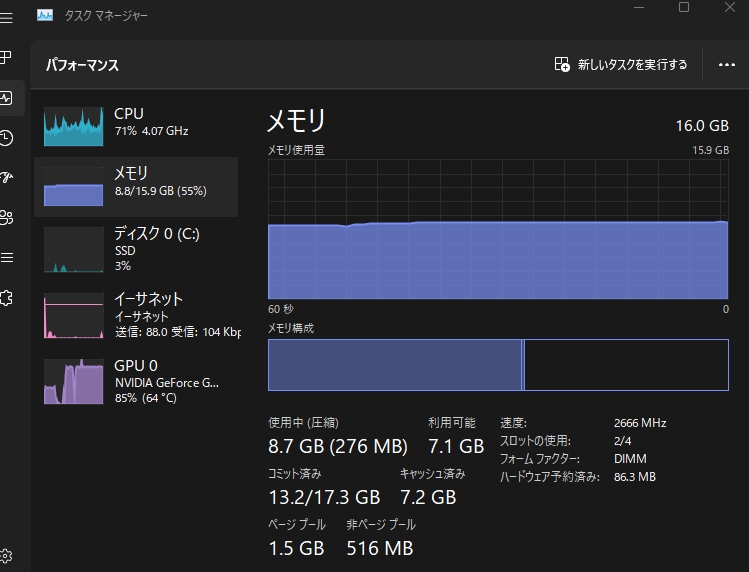
Task: Open the Services puzzle icon
Action: (x=6, y=297)
